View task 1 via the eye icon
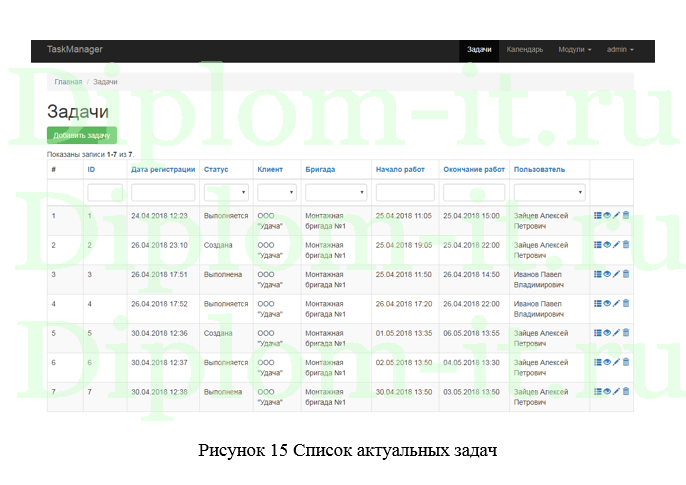Image resolution: width=686 pixels, height=485 pixels. pos(607,214)
